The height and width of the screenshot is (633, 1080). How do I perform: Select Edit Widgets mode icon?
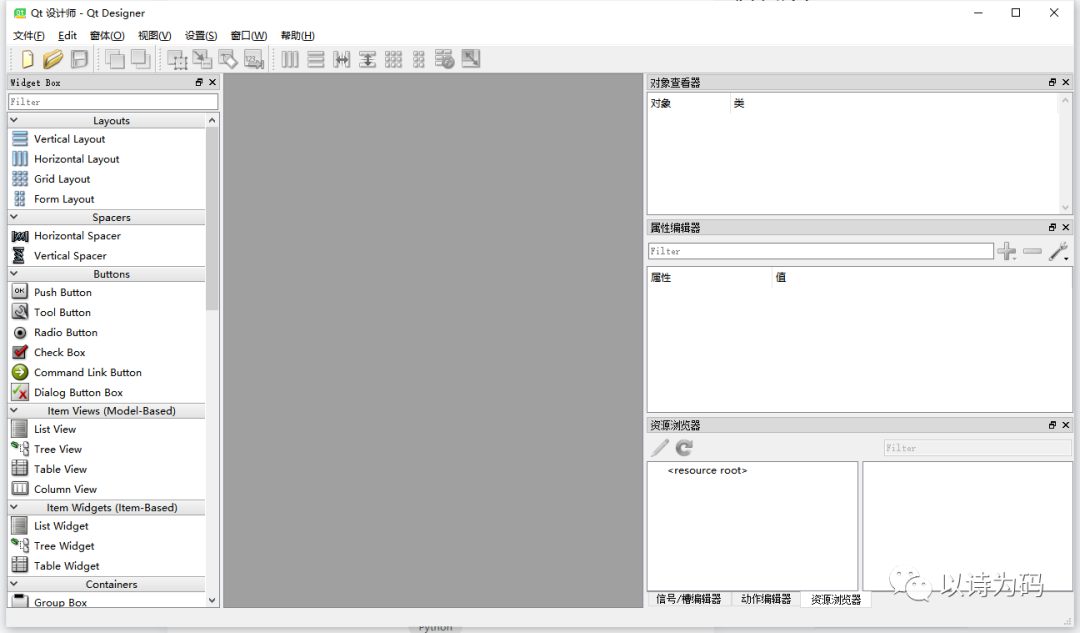(177, 59)
